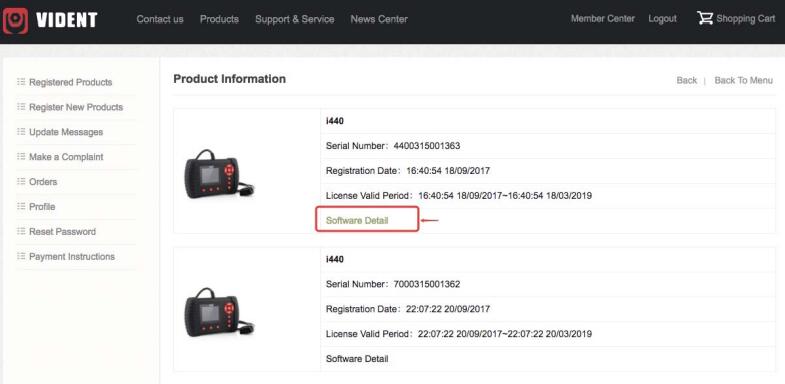
Task: Click Registration Date 22:07:22 20/09/2017
Action: [408, 309]
